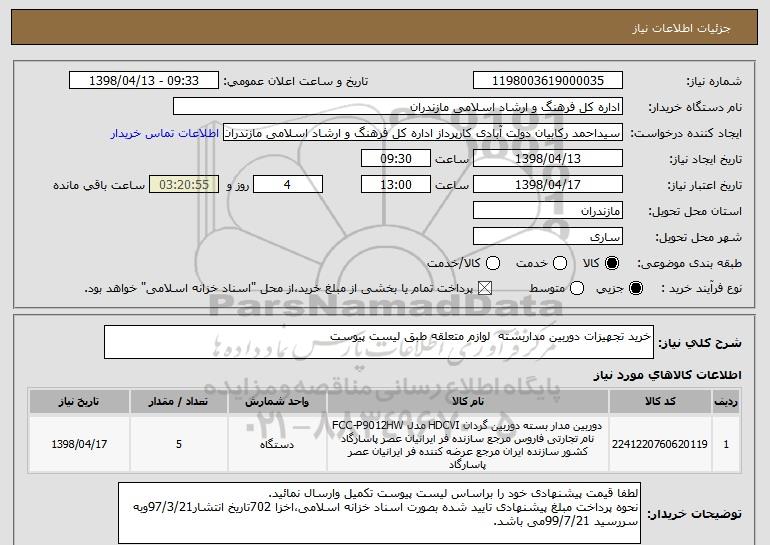The width and height of the screenshot is (770, 545).
Task: Click the نوع فرآیند خرید label
Action: pos(702,289)
